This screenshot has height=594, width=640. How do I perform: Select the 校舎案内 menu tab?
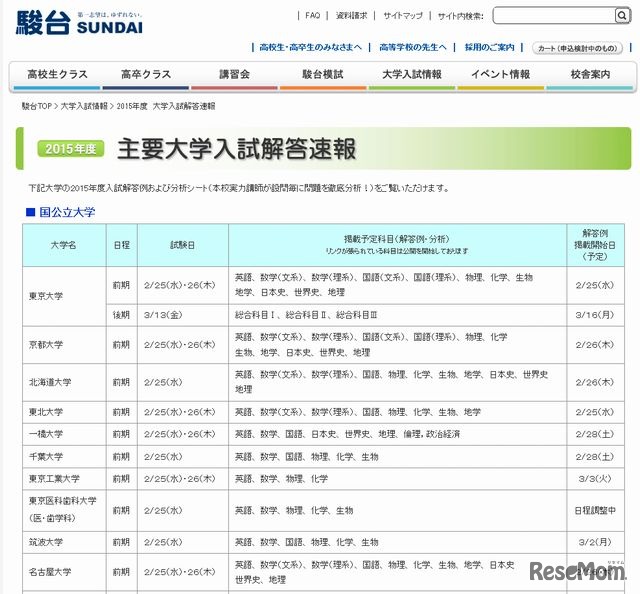tap(590, 75)
